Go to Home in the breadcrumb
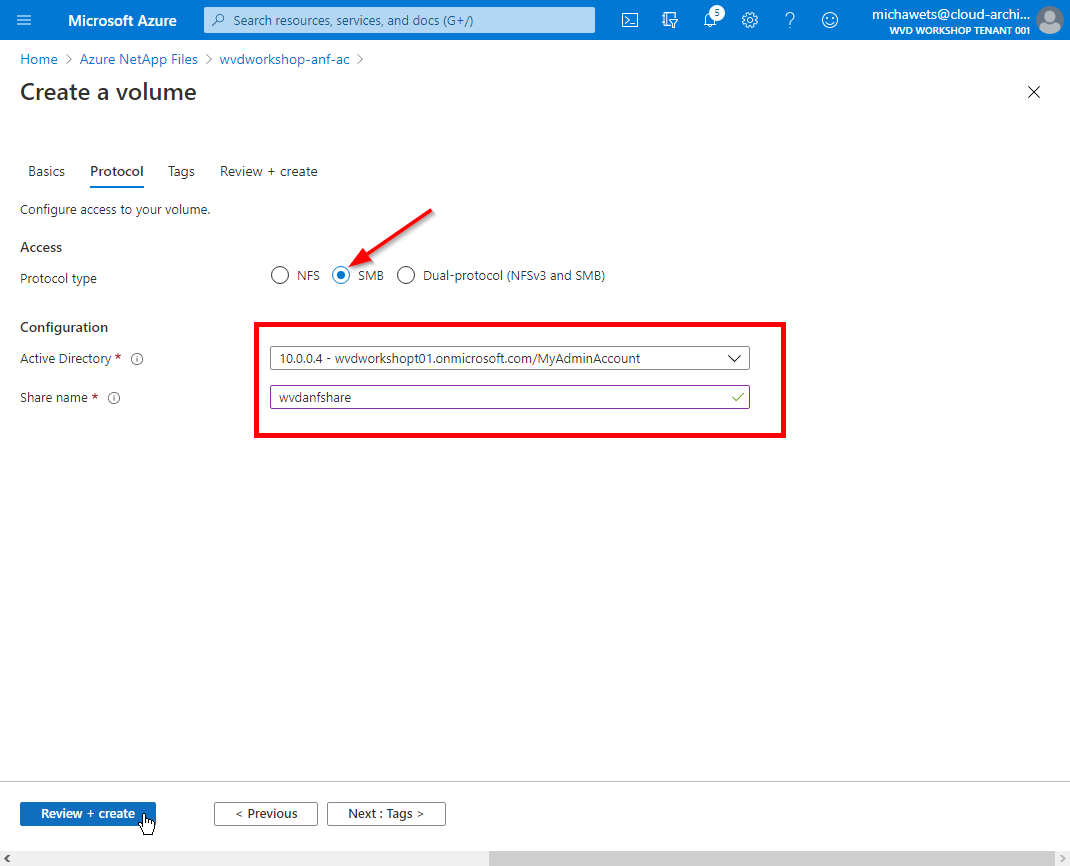Screen dimensions: 1070x866 click(x=39, y=59)
